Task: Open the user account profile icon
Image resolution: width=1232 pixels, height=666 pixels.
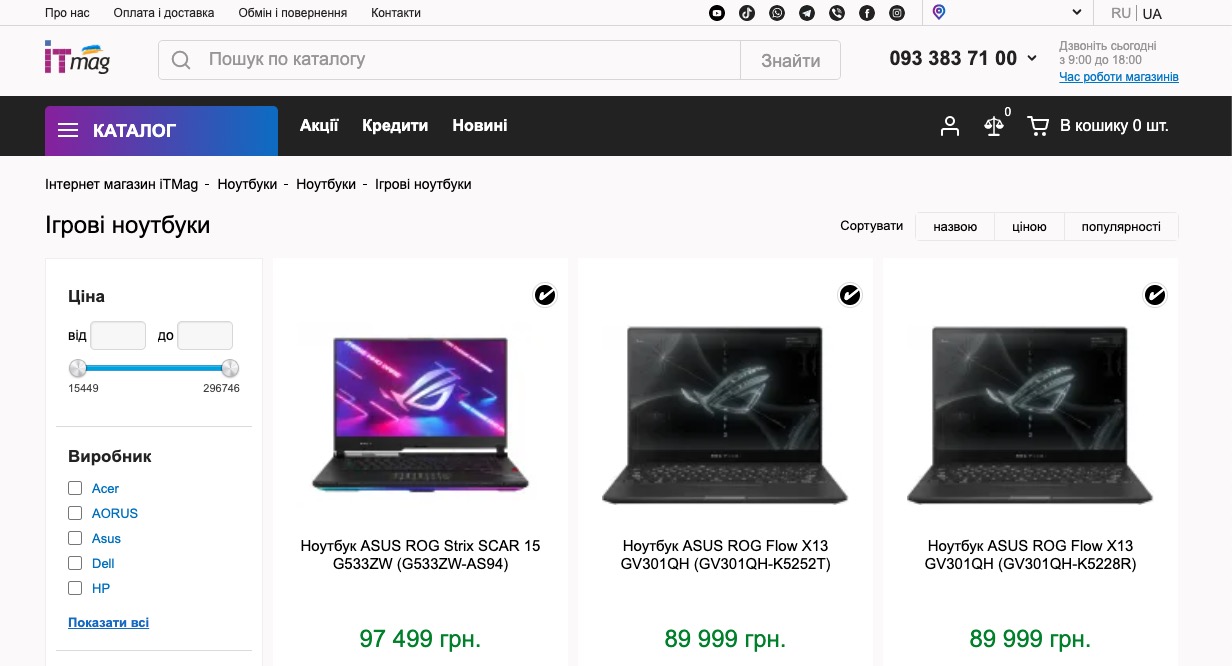Action: click(x=950, y=126)
